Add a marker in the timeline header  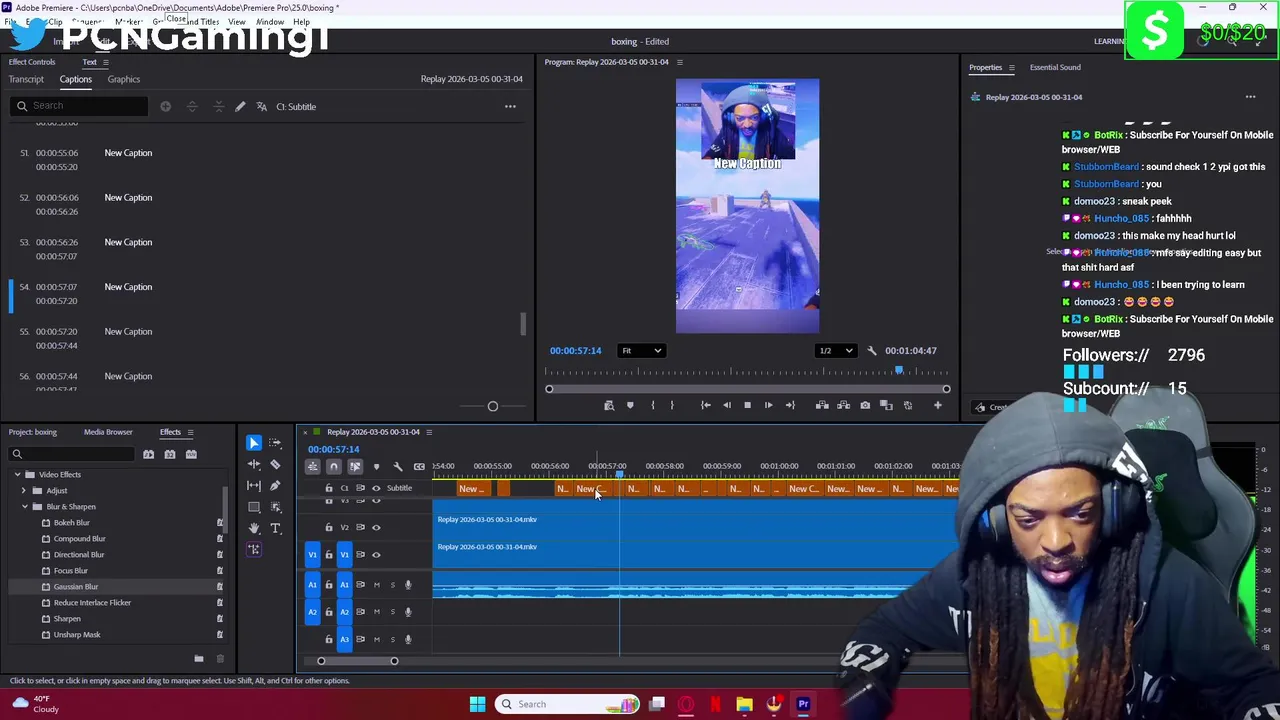(x=376, y=467)
